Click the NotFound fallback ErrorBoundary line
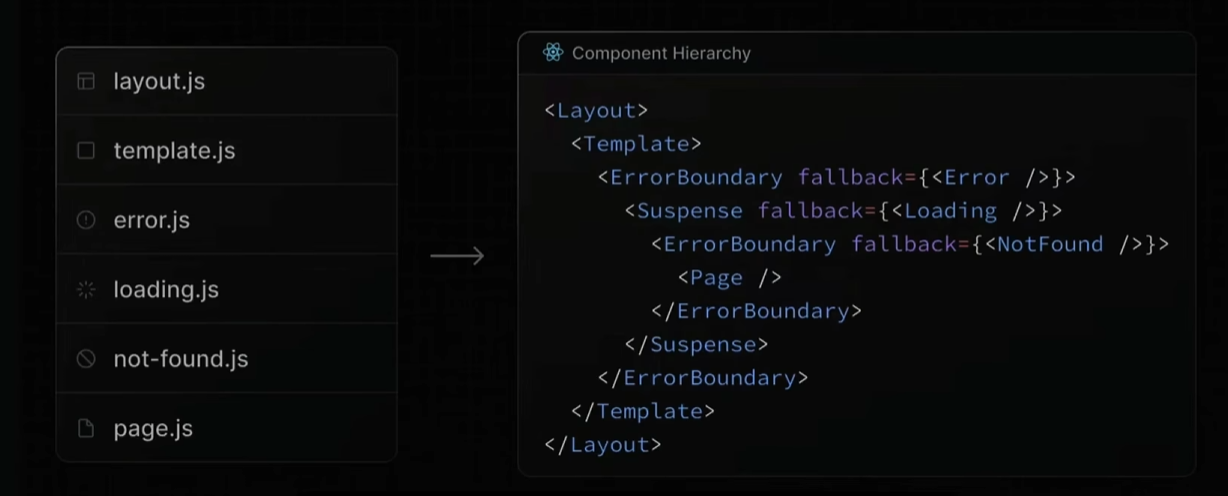 pyautogui.click(x=910, y=244)
